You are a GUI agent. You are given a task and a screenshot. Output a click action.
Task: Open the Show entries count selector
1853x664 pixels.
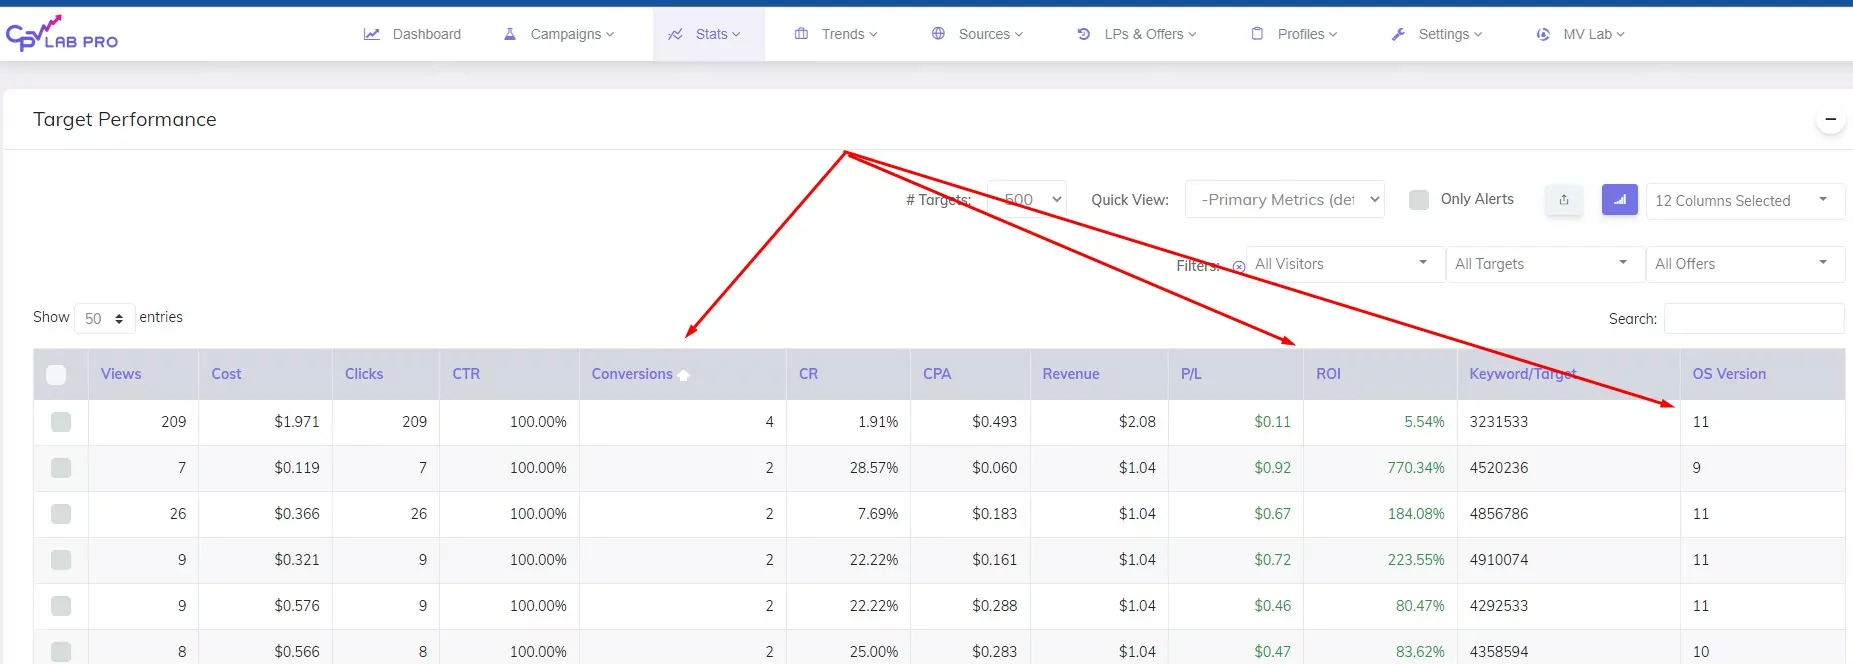104,318
